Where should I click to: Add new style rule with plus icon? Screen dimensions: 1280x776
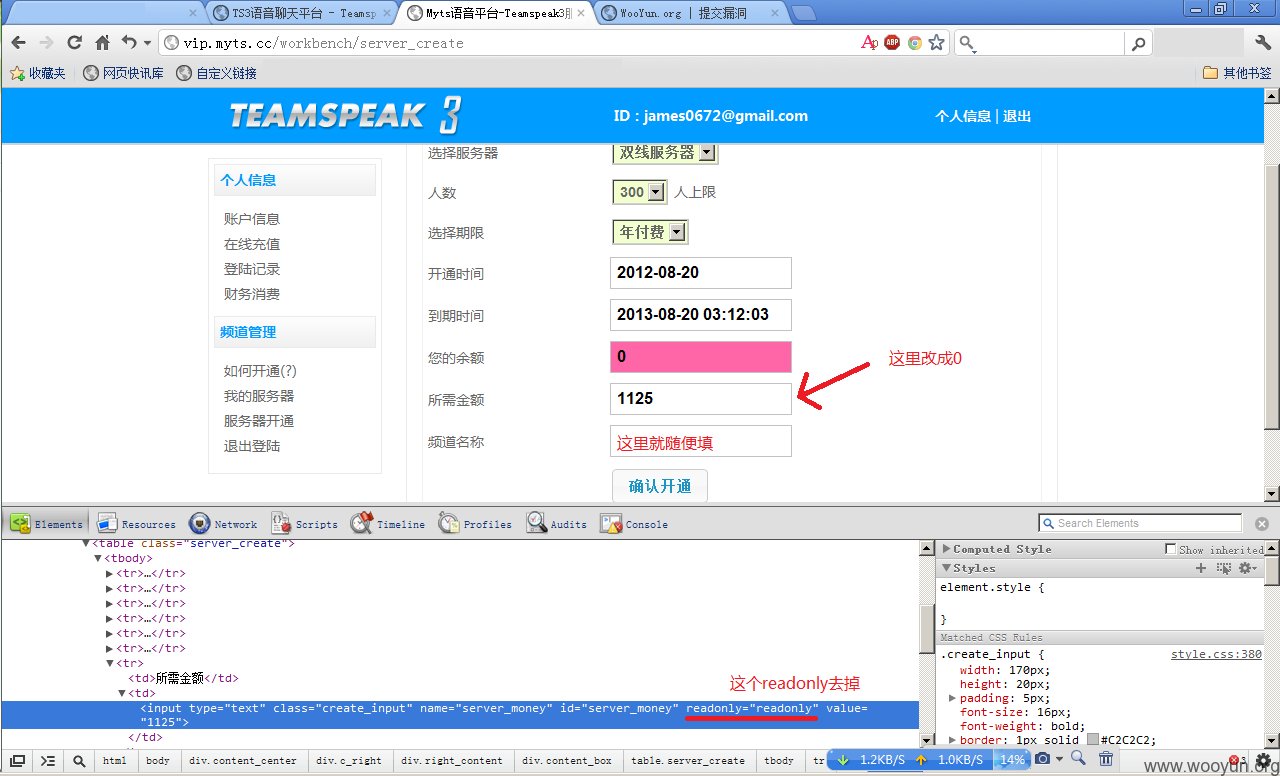click(x=1201, y=568)
